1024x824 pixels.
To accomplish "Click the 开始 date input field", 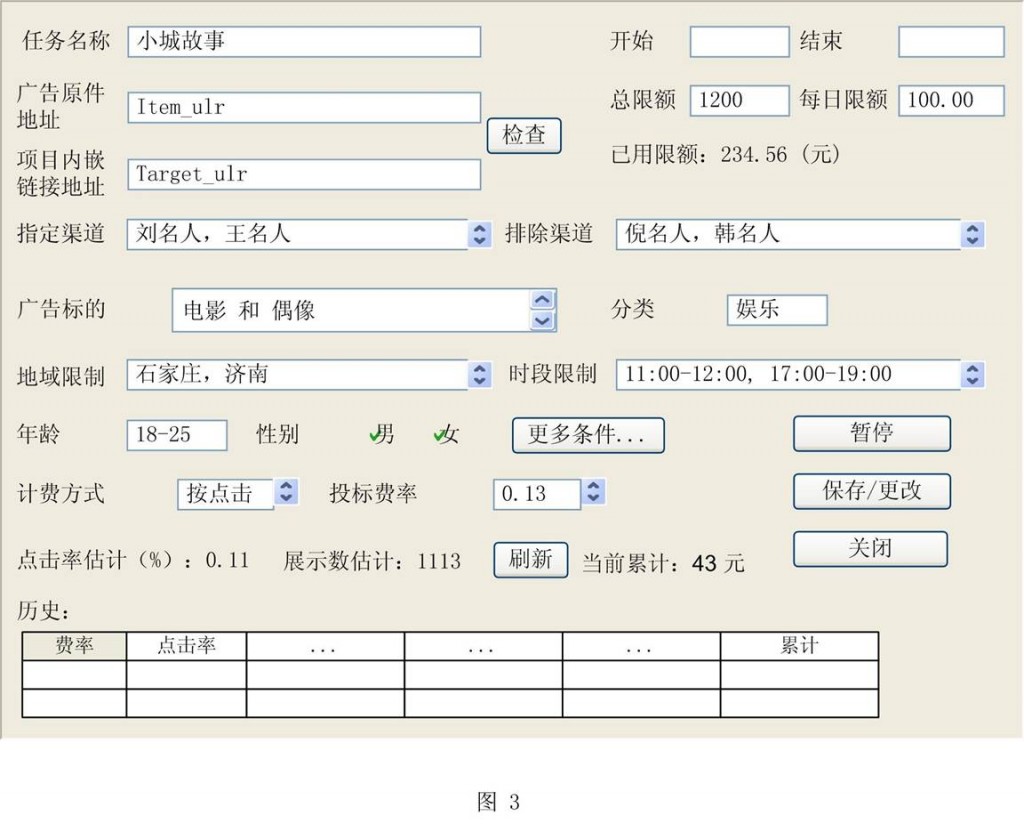I will point(739,42).
